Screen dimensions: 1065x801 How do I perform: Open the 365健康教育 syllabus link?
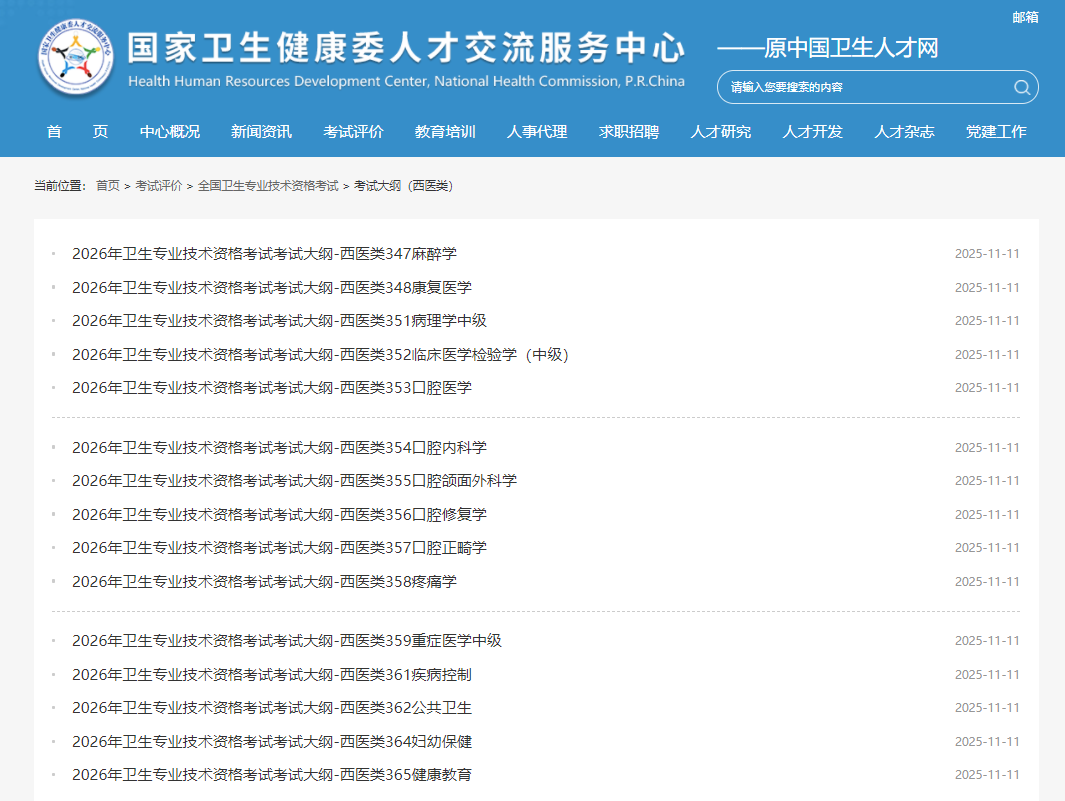[272, 775]
